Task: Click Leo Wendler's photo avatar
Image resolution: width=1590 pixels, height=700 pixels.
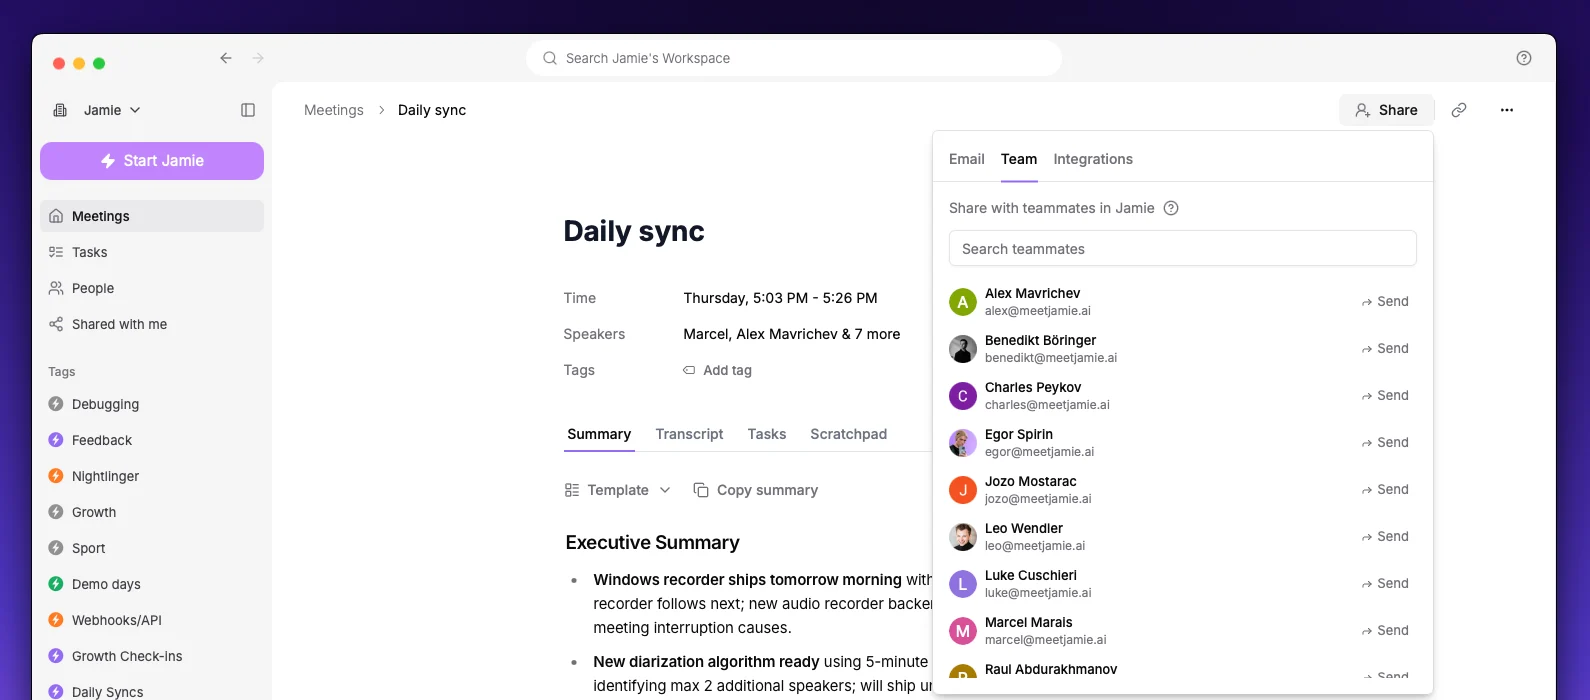Action: 963,537
